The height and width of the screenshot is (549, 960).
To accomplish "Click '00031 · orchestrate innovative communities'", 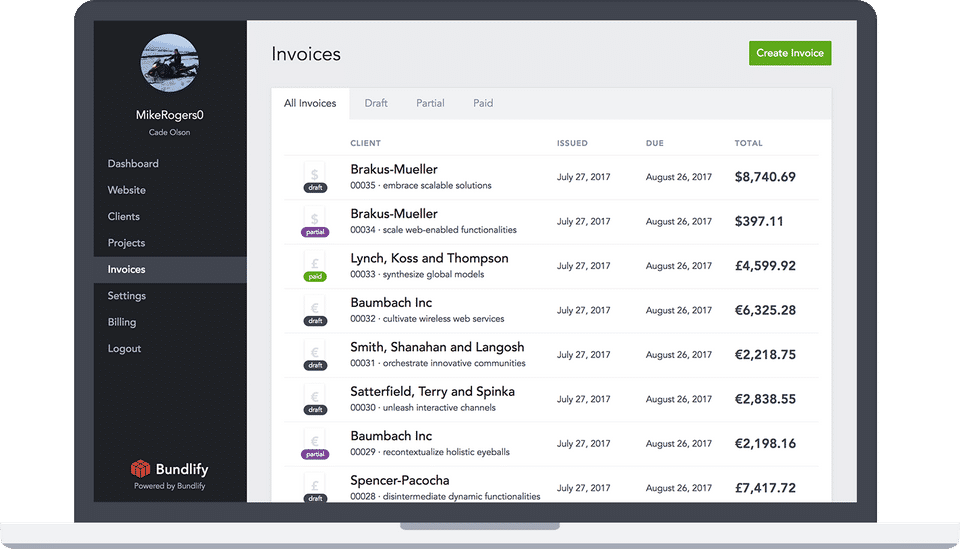I will (438, 364).
